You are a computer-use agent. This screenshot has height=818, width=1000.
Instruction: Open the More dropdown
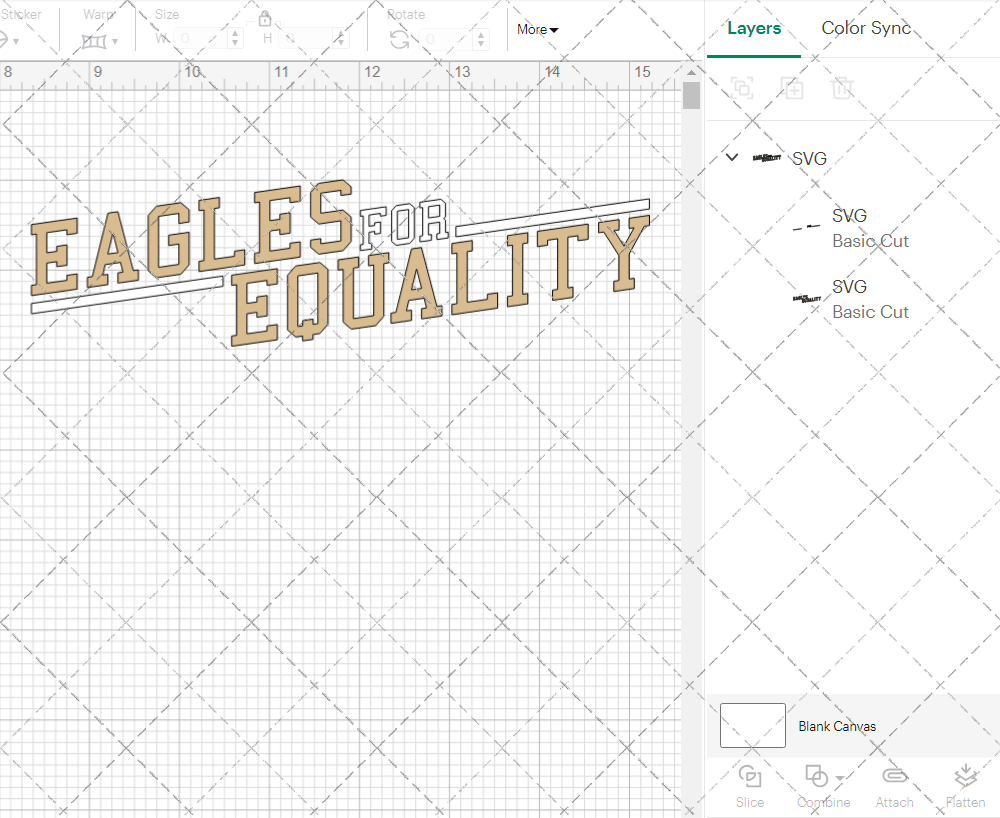point(537,30)
